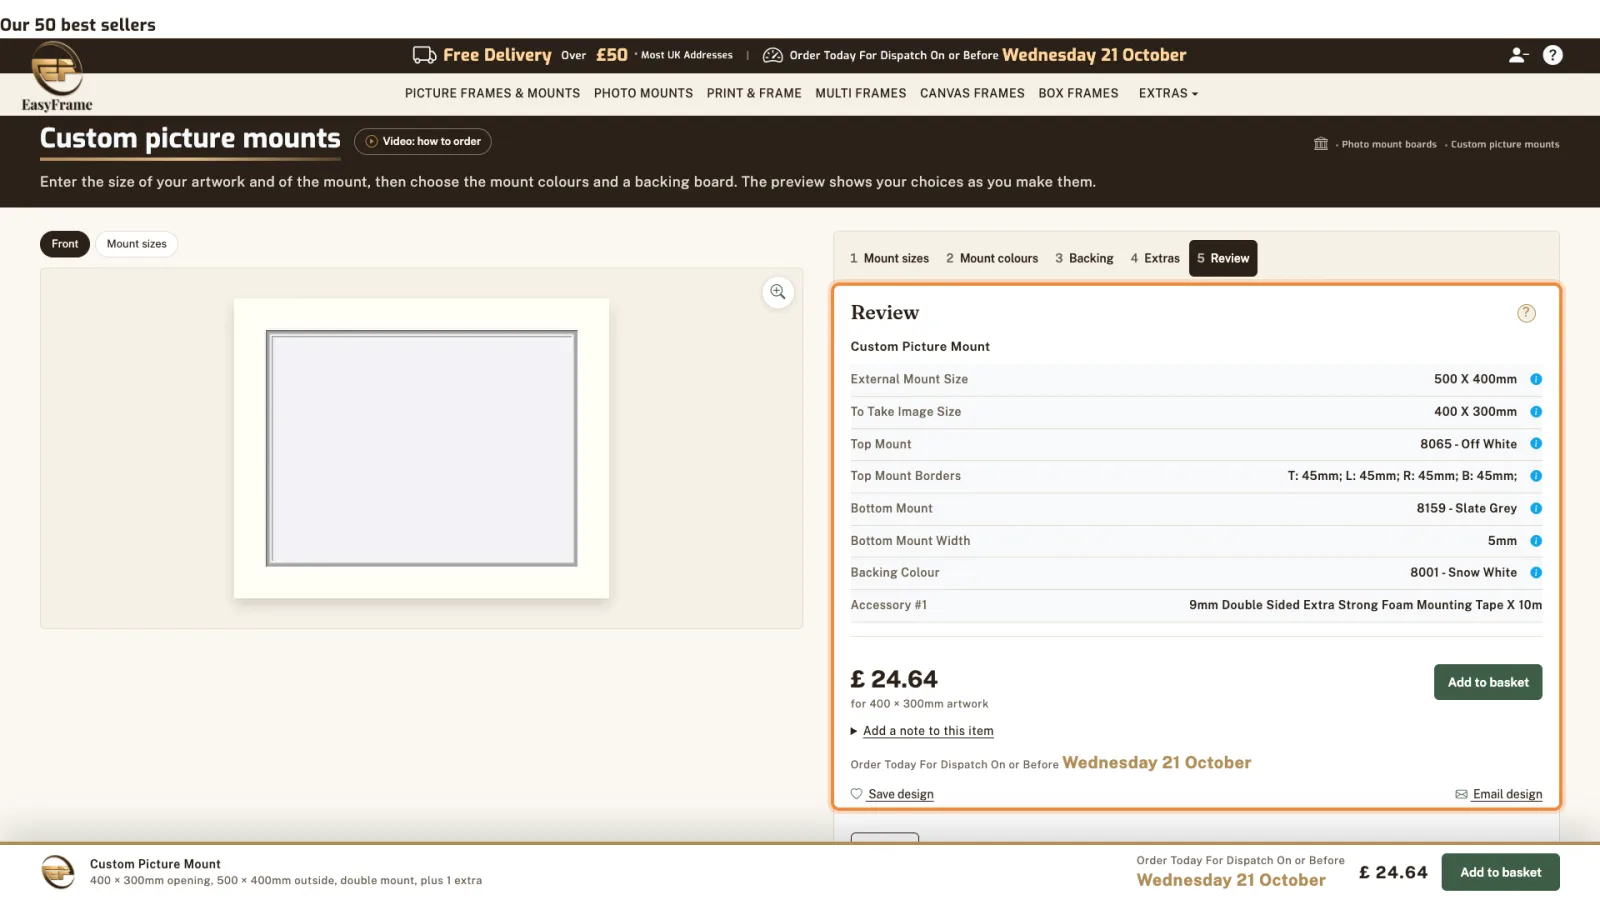Show info for To Take Image Size

(x=1536, y=411)
